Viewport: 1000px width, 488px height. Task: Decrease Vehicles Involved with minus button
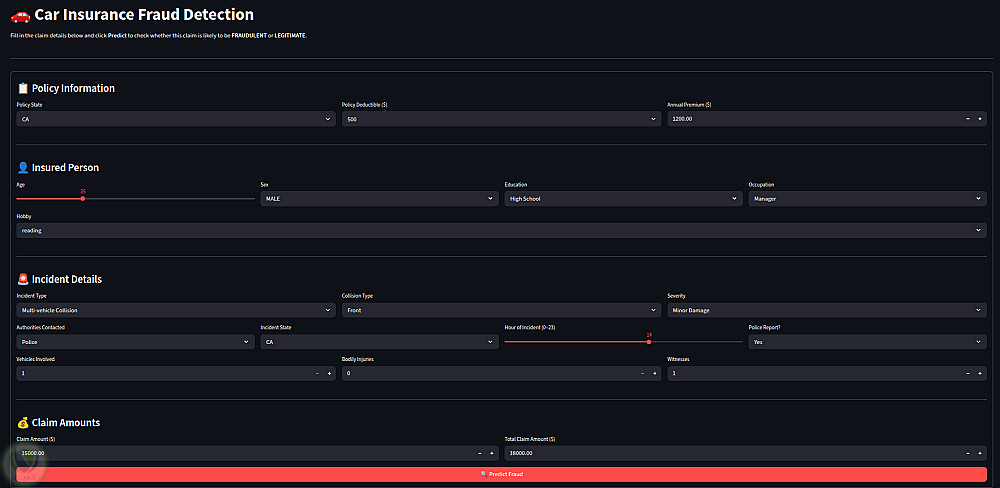pyautogui.click(x=317, y=373)
